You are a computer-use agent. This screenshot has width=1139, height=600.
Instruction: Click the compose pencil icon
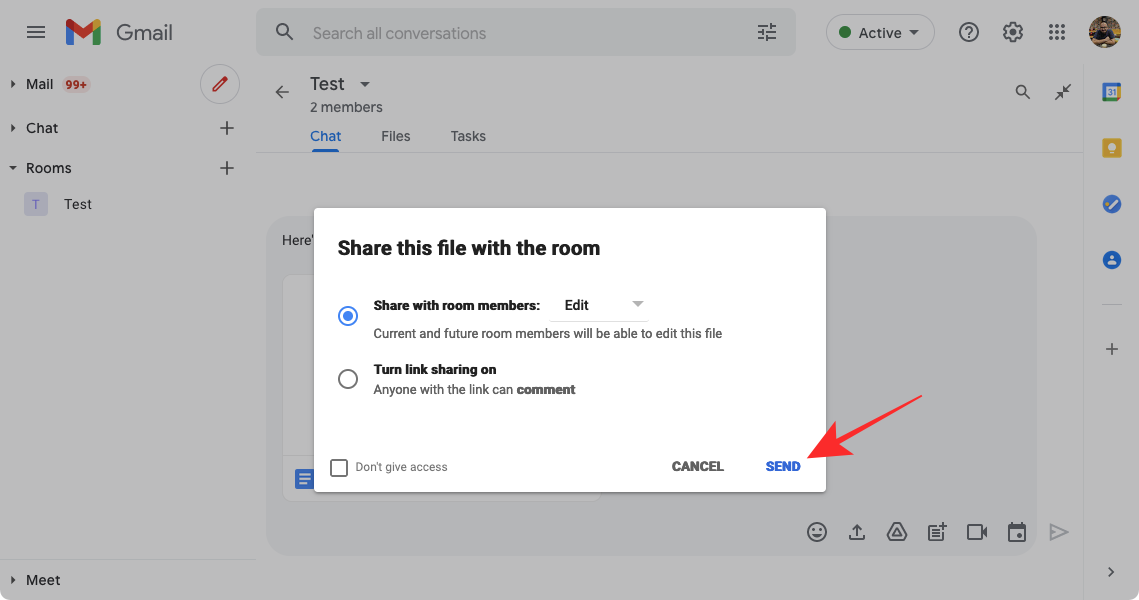(220, 84)
